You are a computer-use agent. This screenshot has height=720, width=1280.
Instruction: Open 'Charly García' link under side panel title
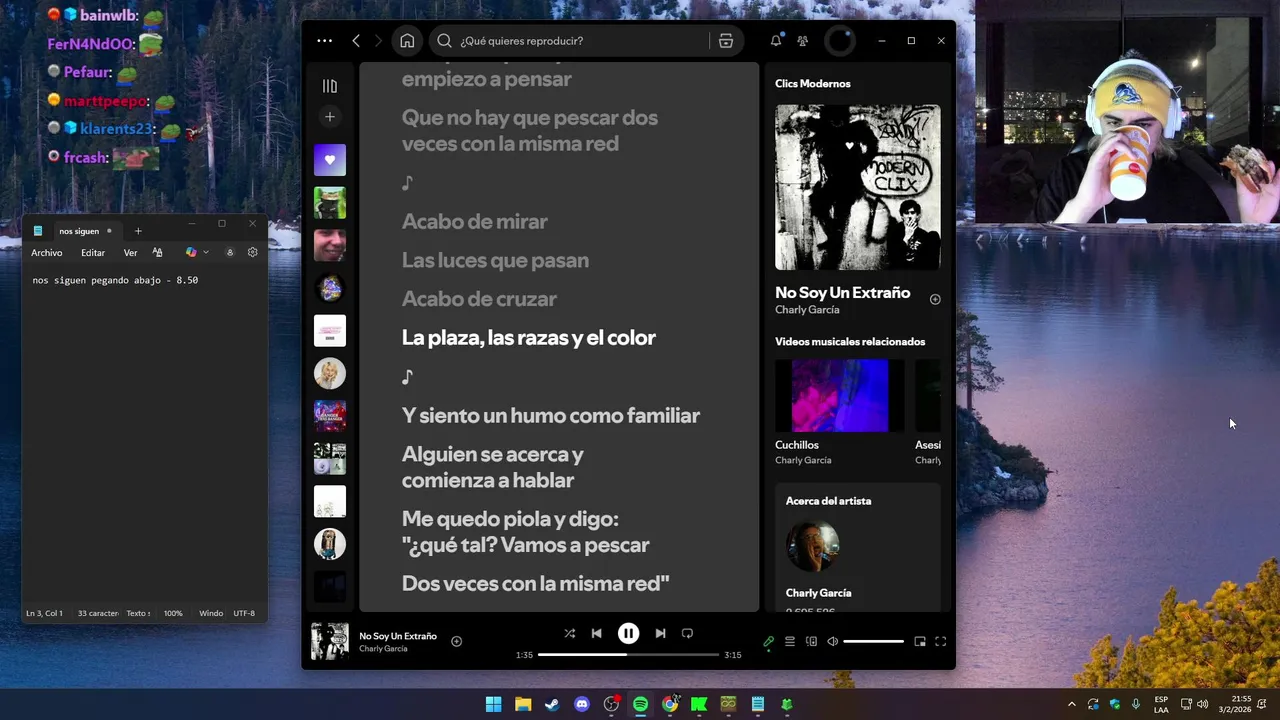807,310
